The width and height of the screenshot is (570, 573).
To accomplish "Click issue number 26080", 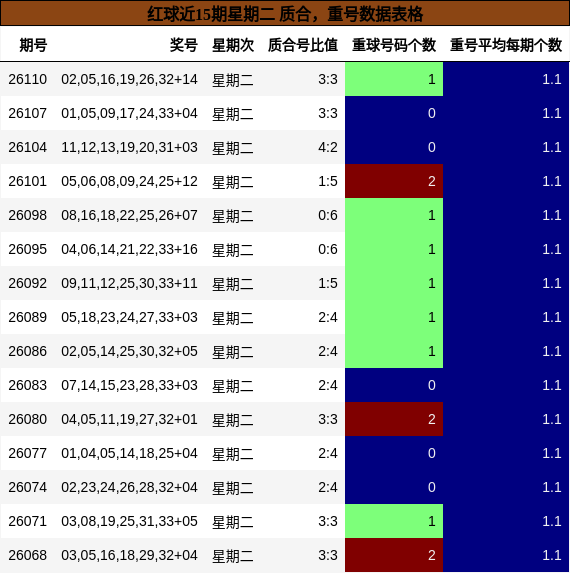I will (x=28, y=419).
